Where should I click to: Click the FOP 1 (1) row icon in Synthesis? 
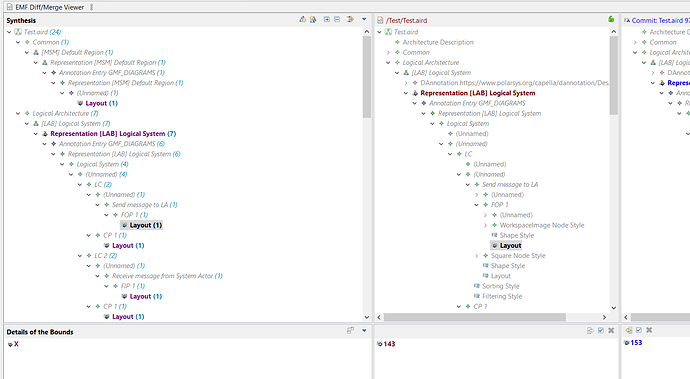coord(115,215)
